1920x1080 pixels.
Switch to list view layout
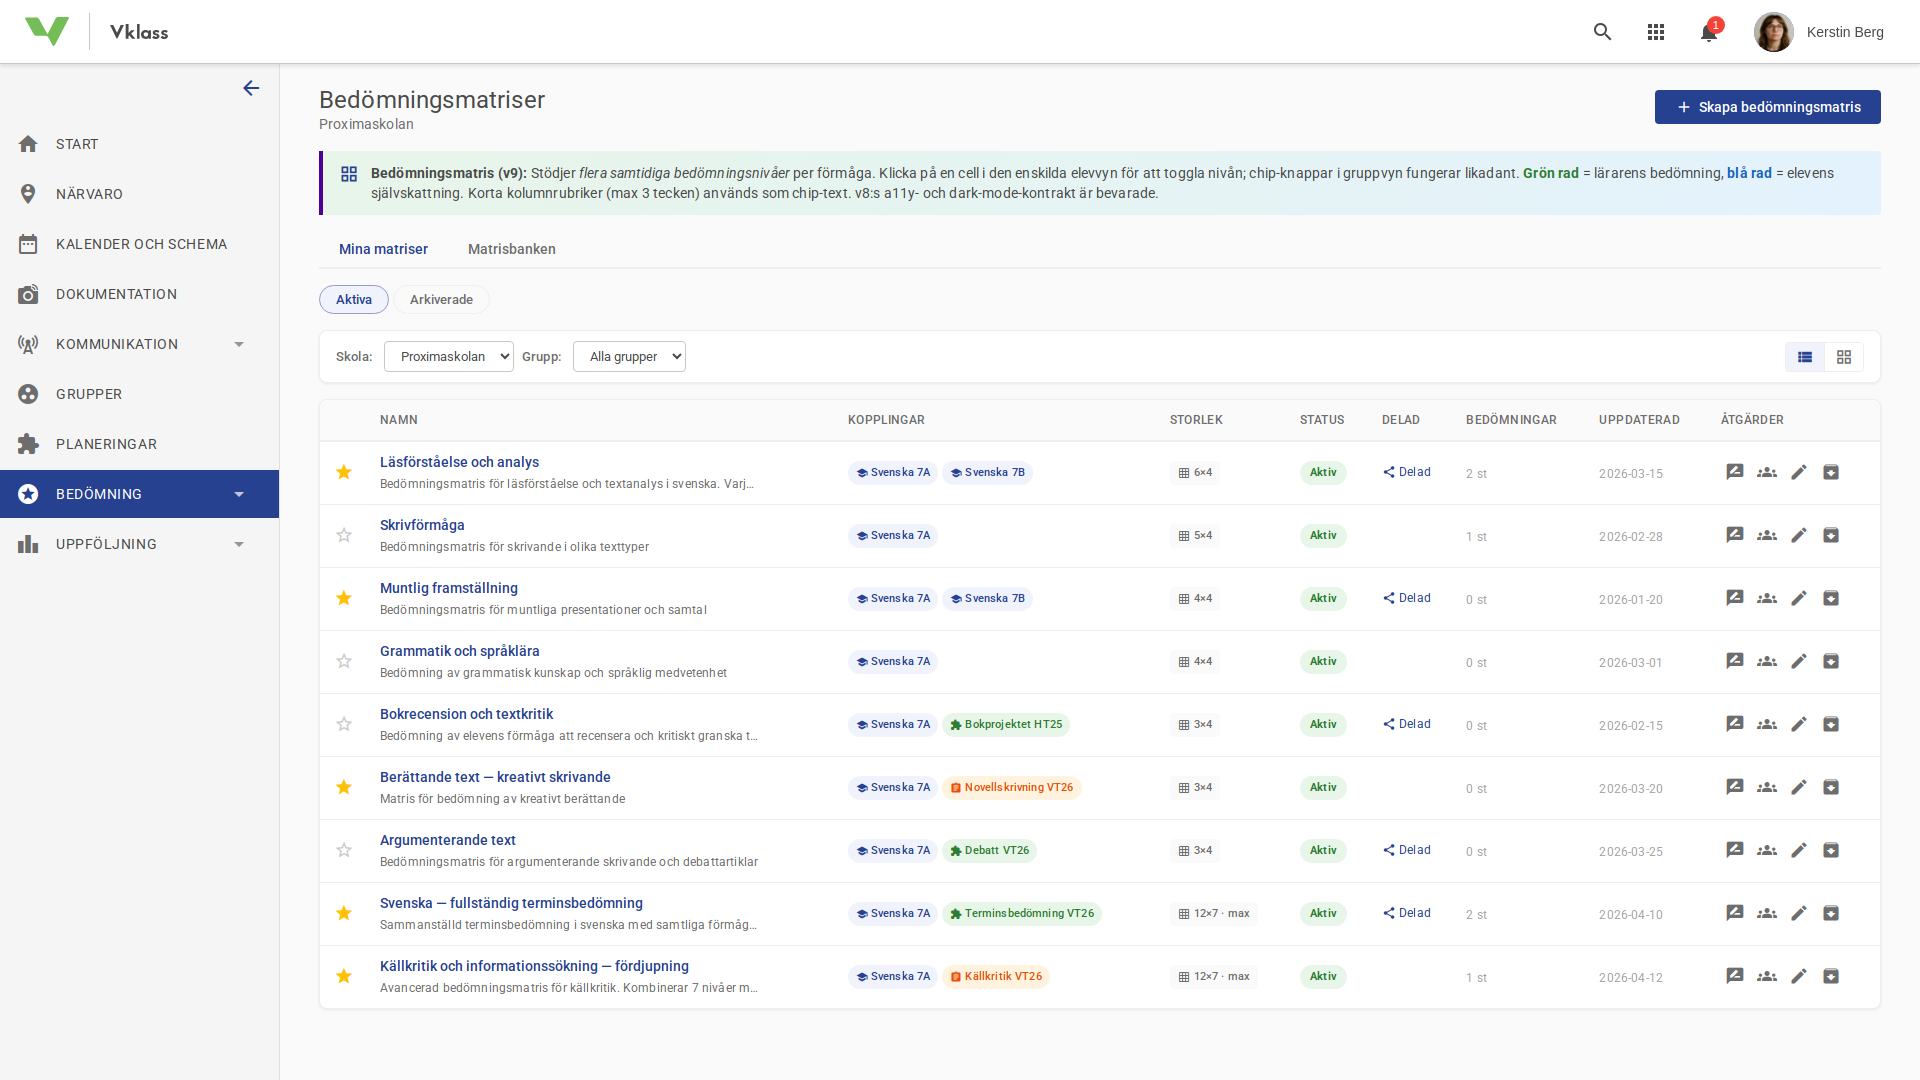point(1805,357)
